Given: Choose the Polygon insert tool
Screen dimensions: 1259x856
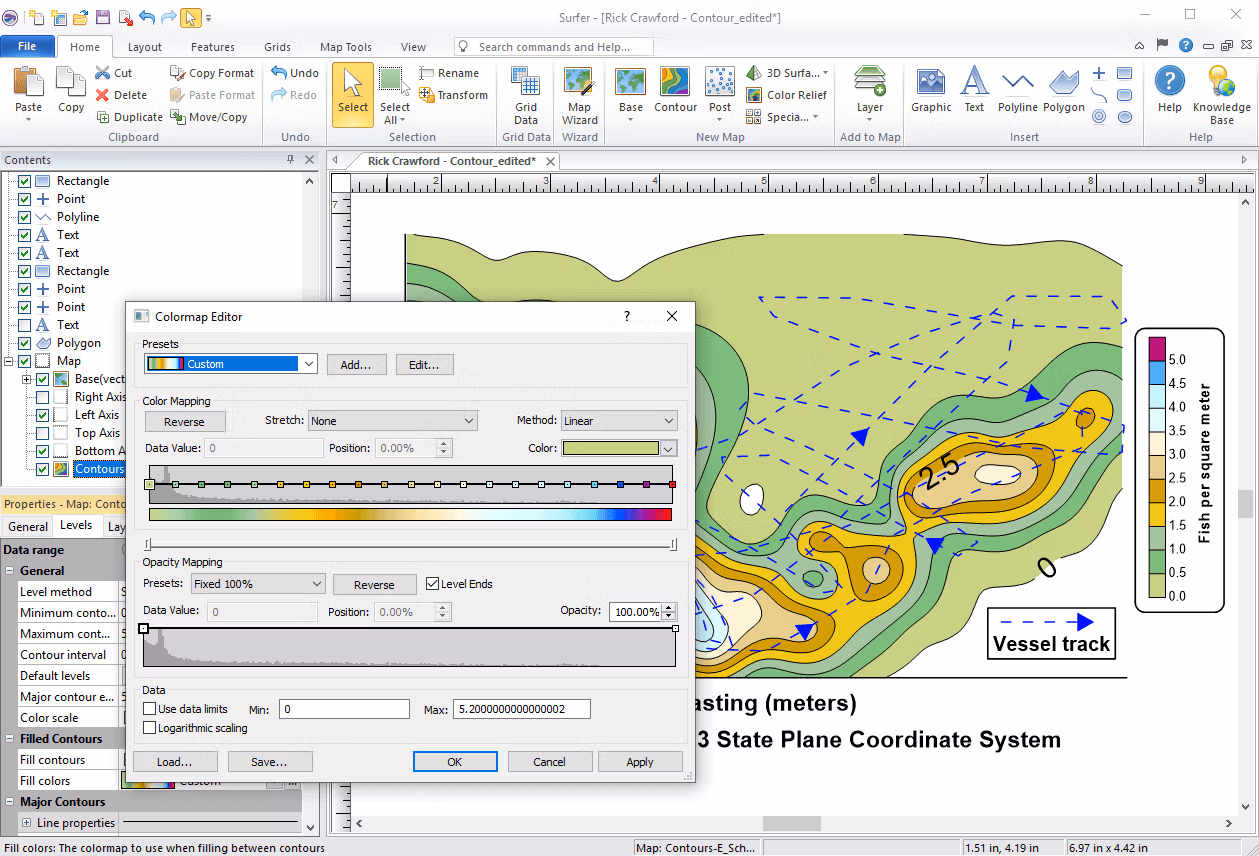Looking at the screenshot, I should point(1064,91).
